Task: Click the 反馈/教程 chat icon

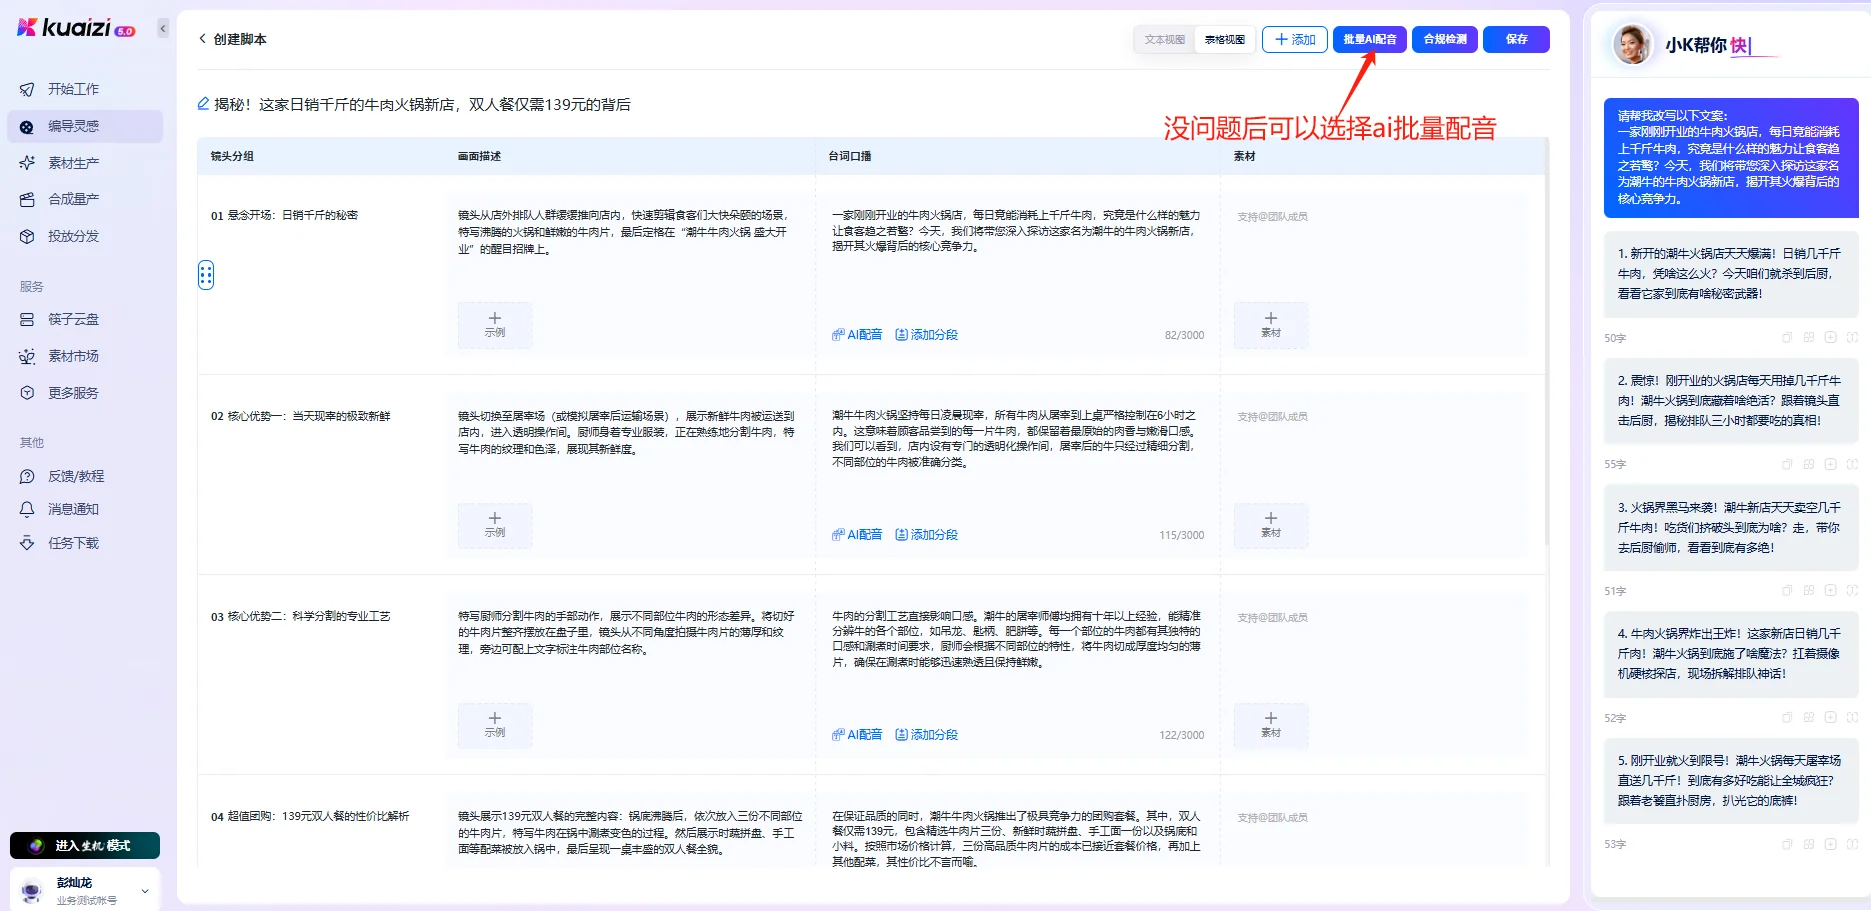Action: [27, 476]
